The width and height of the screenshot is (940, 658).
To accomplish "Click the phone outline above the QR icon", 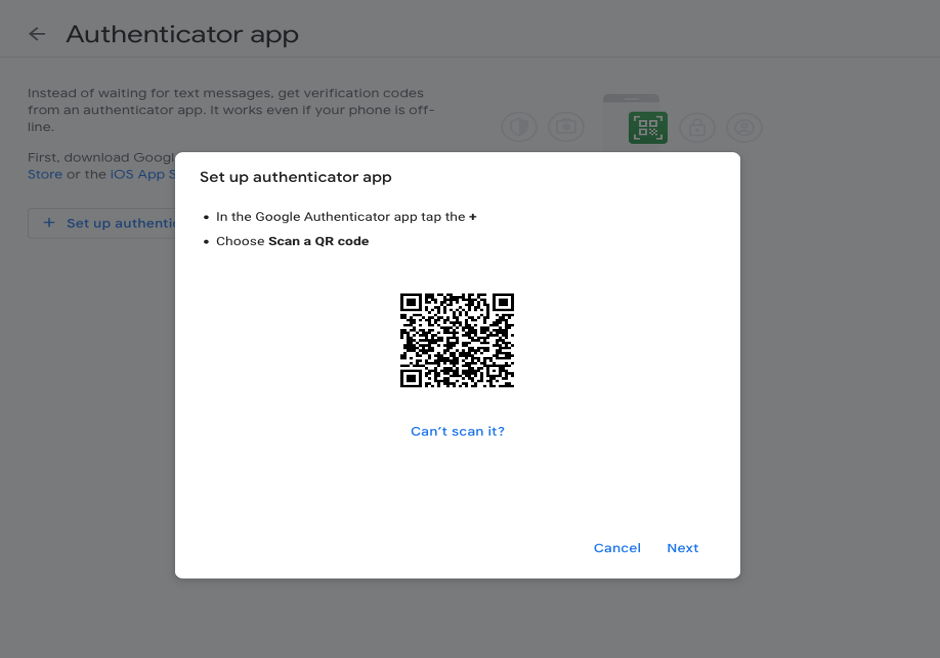I will [x=631, y=98].
